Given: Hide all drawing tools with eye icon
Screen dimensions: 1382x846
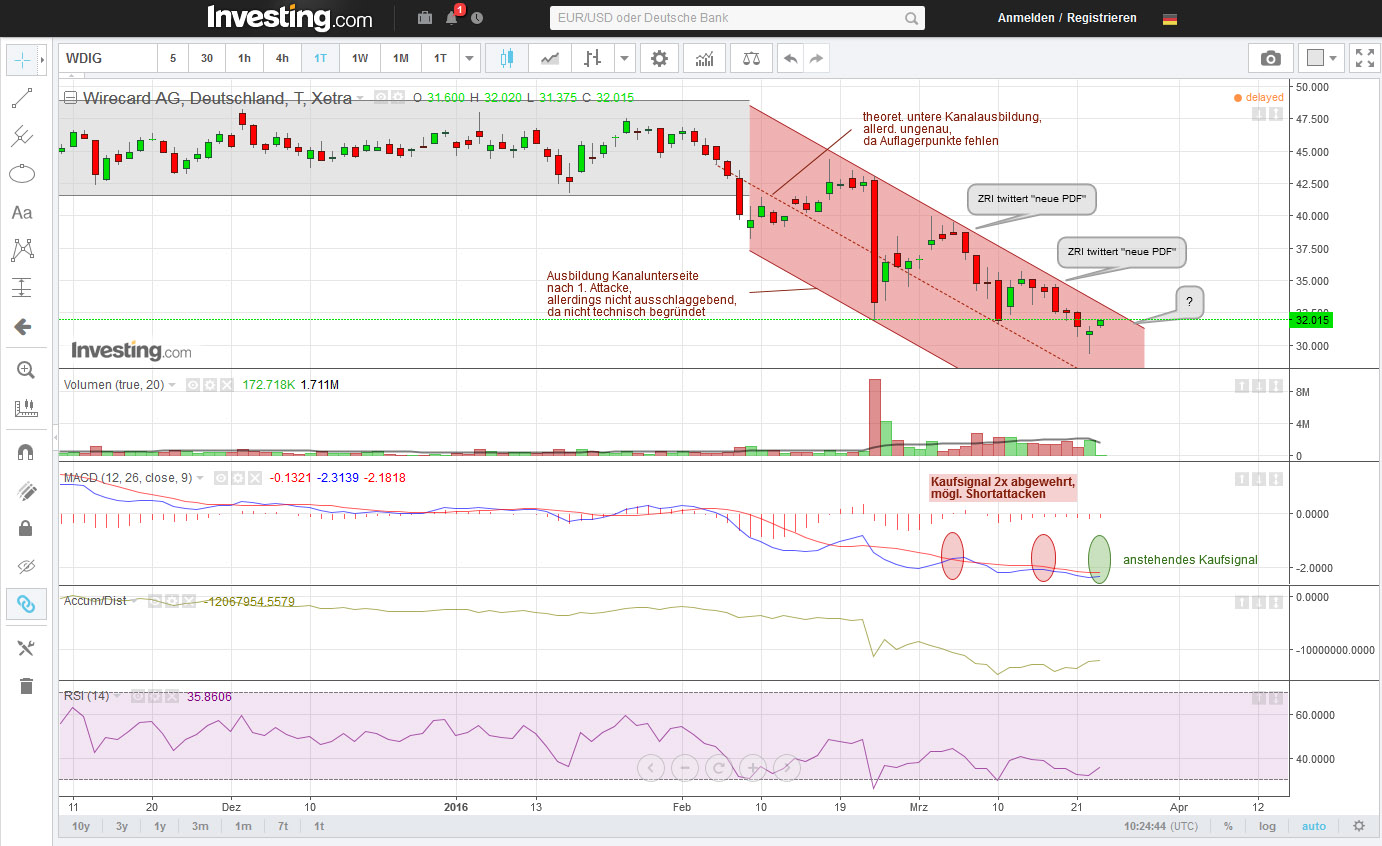Looking at the screenshot, I should click(x=26, y=566).
